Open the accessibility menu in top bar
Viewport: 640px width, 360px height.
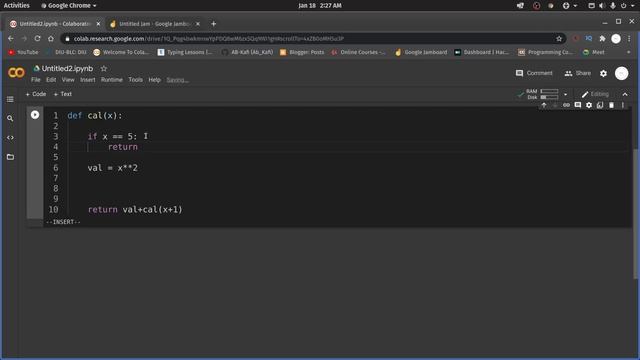click(569, 6)
